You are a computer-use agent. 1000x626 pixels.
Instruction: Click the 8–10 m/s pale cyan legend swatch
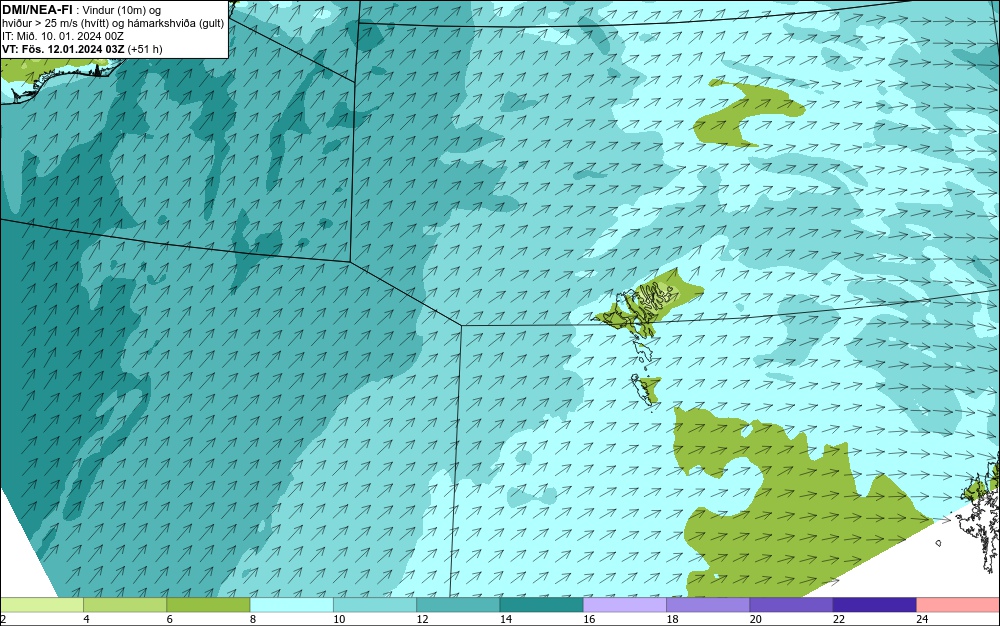(x=291, y=604)
